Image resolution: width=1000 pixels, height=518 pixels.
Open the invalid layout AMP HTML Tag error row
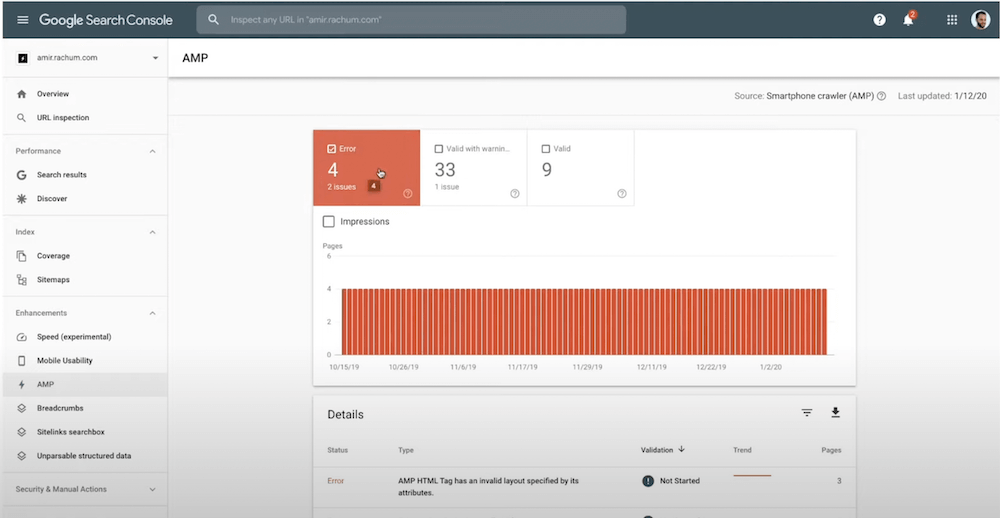click(584, 487)
